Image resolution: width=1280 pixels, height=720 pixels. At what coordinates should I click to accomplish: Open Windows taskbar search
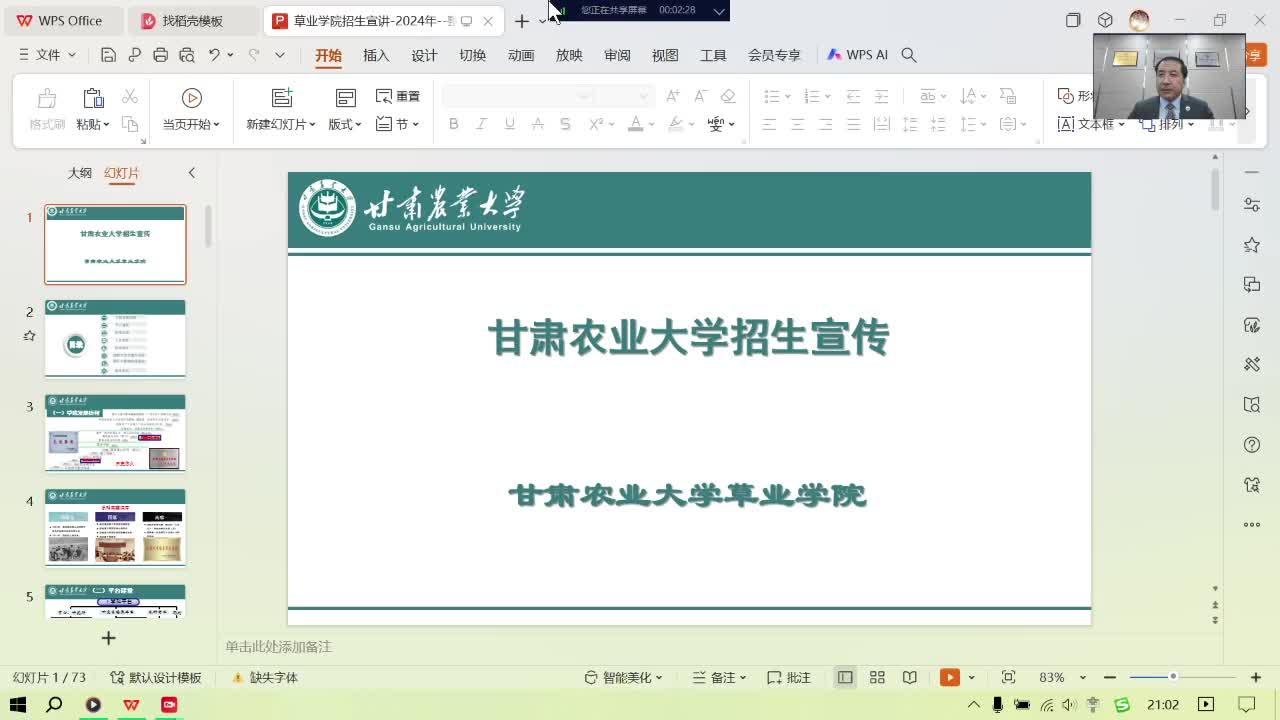(x=55, y=705)
